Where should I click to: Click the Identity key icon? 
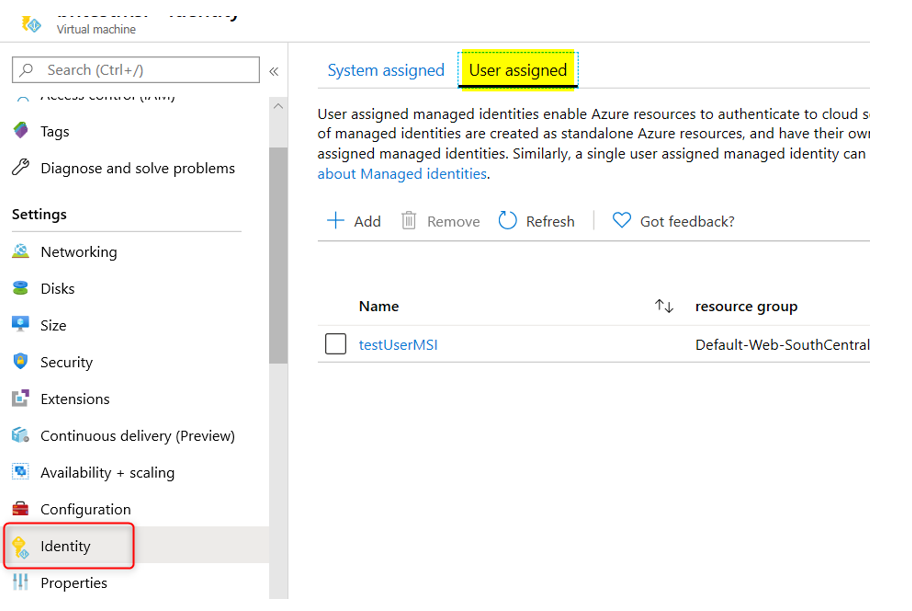(x=21, y=546)
